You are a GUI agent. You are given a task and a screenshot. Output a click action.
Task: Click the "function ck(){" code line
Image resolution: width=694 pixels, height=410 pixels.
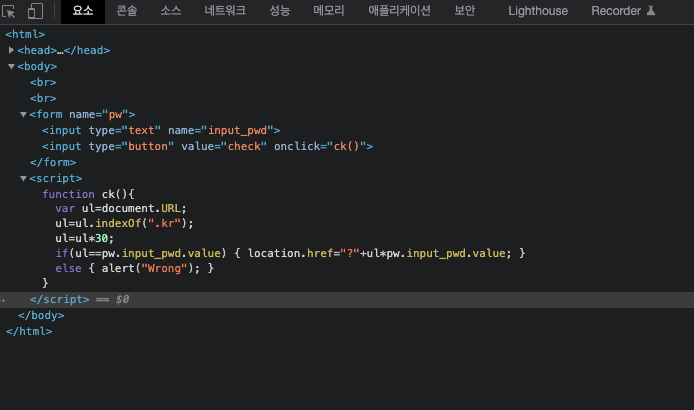pyautogui.click(x=88, y=194)
